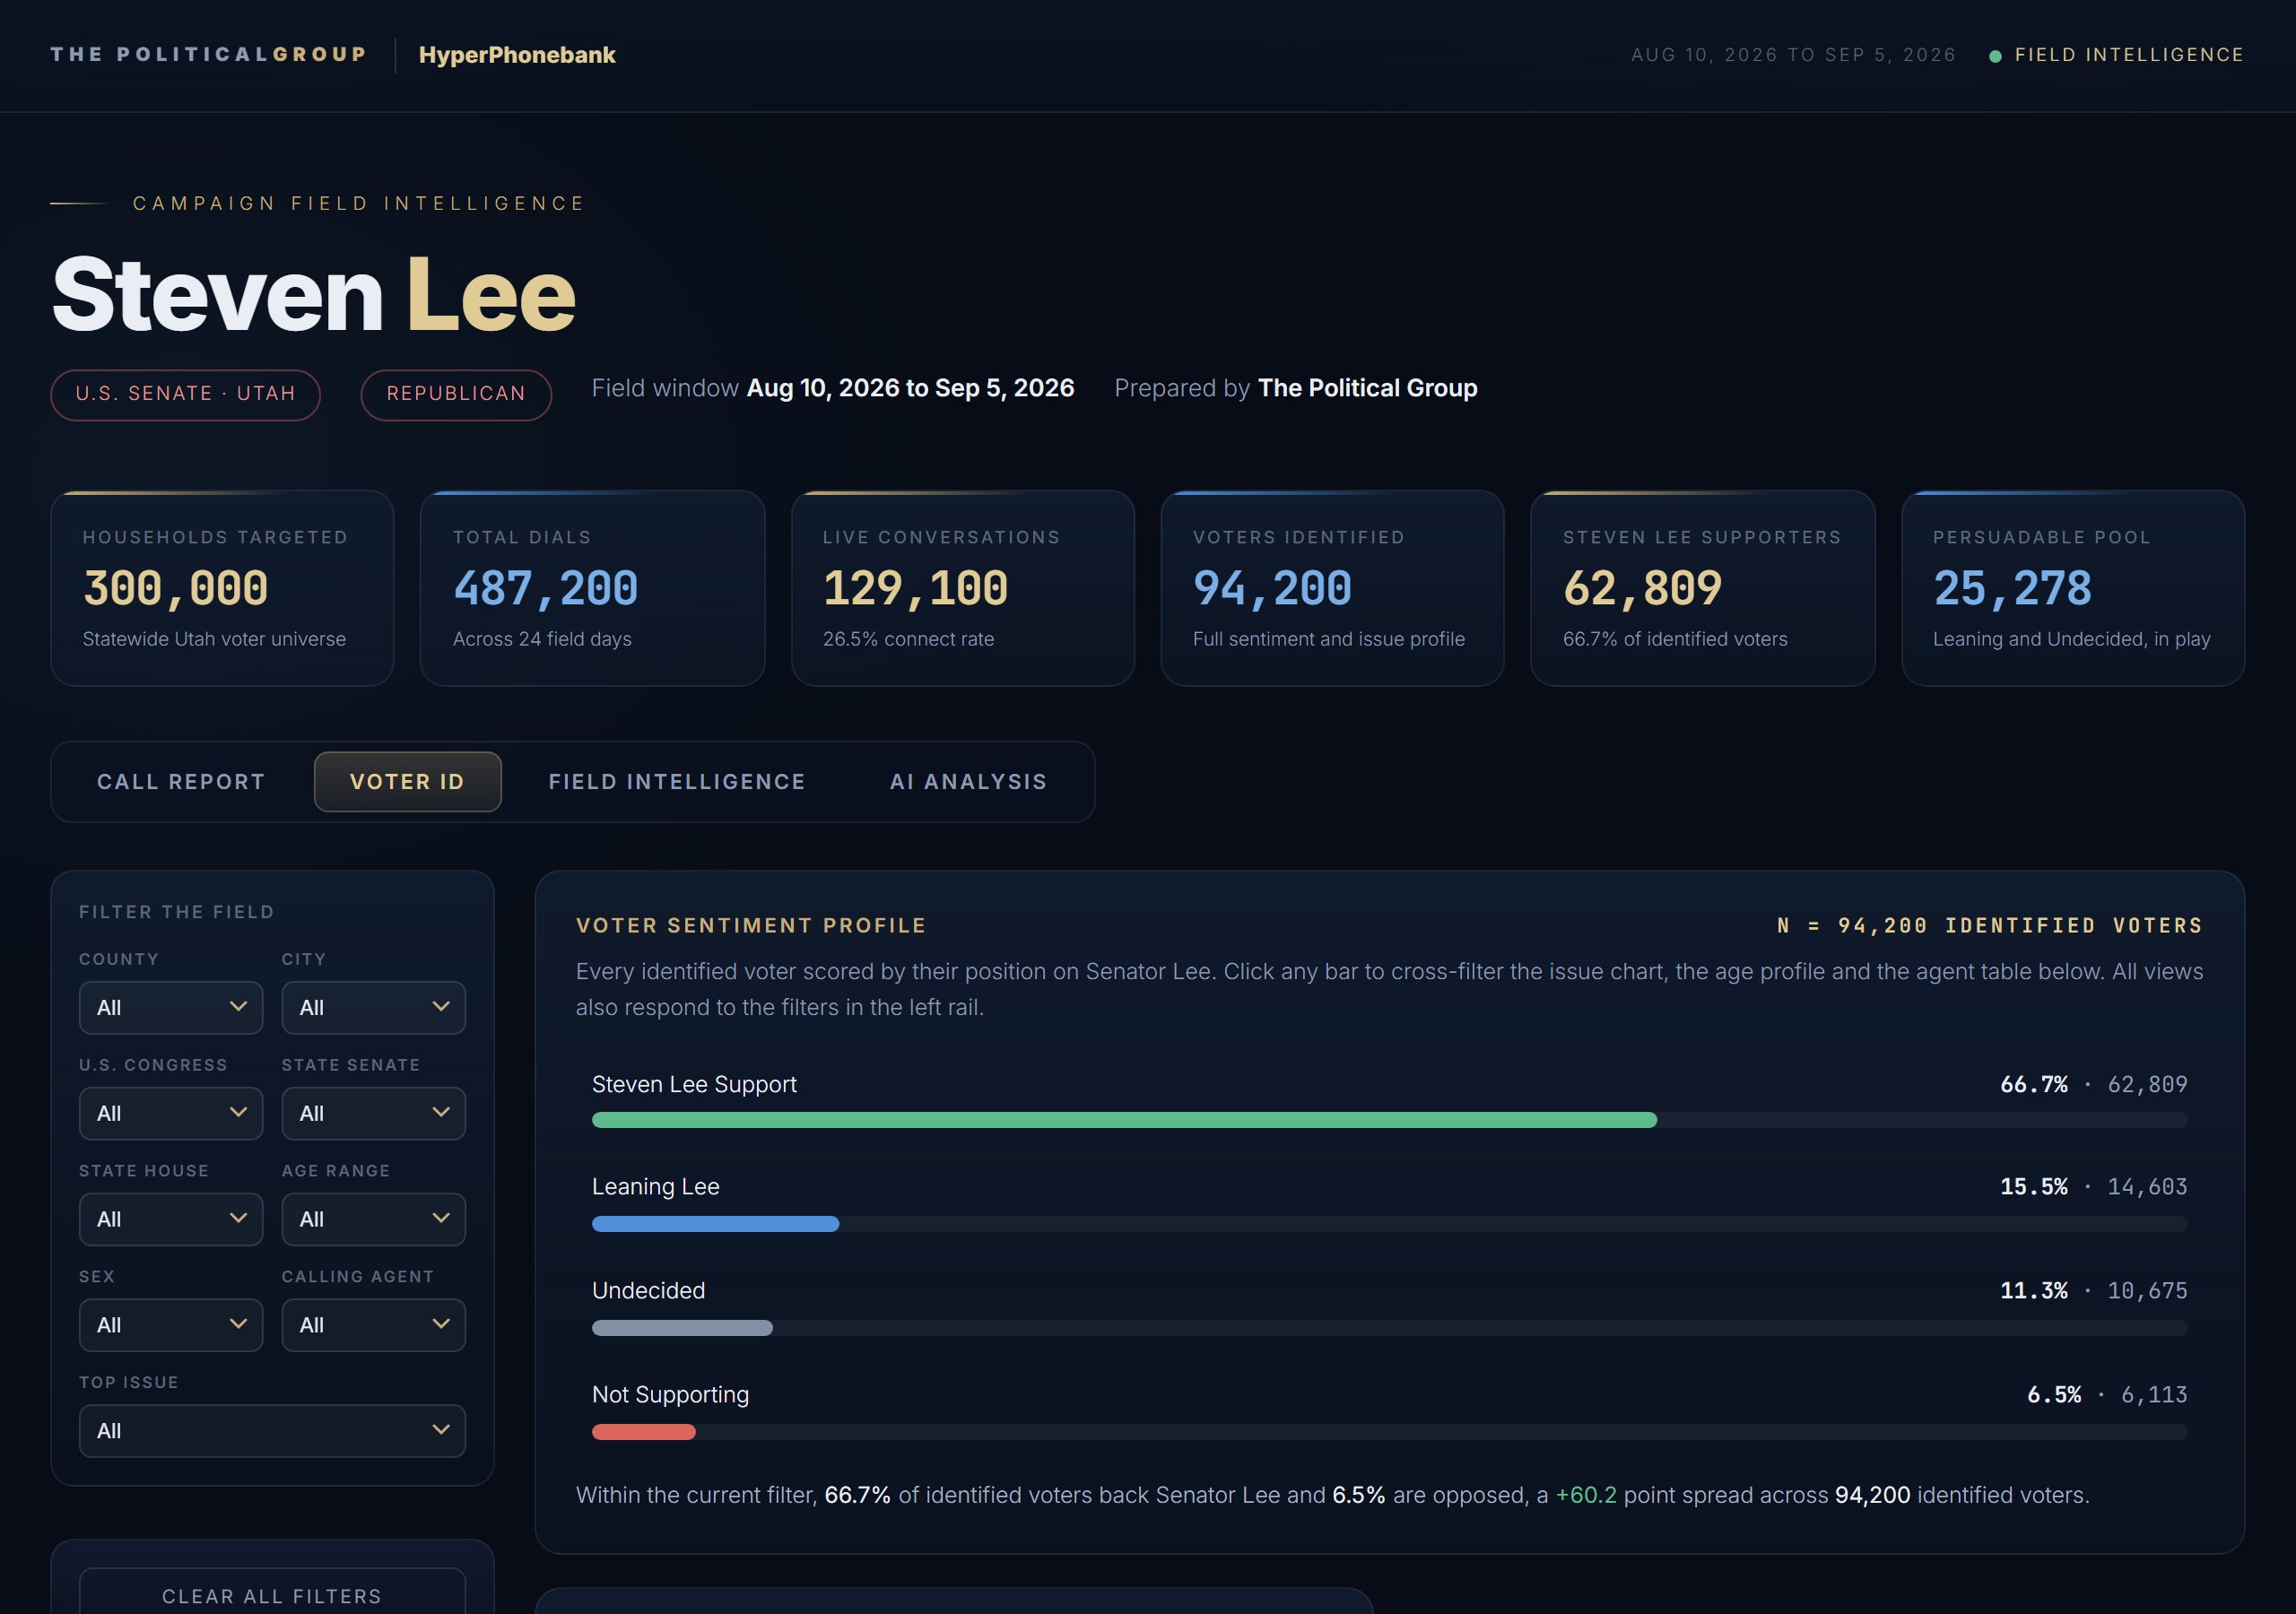Open the Age Range dropdown

(373, 1219)
